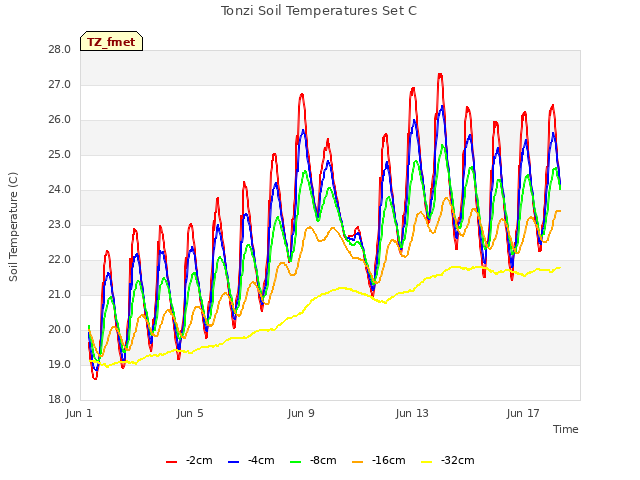This screenshot has height=480, width=640.
Task: Click the 25.0 y-axis tick label
Action: [x=60, y=155]
